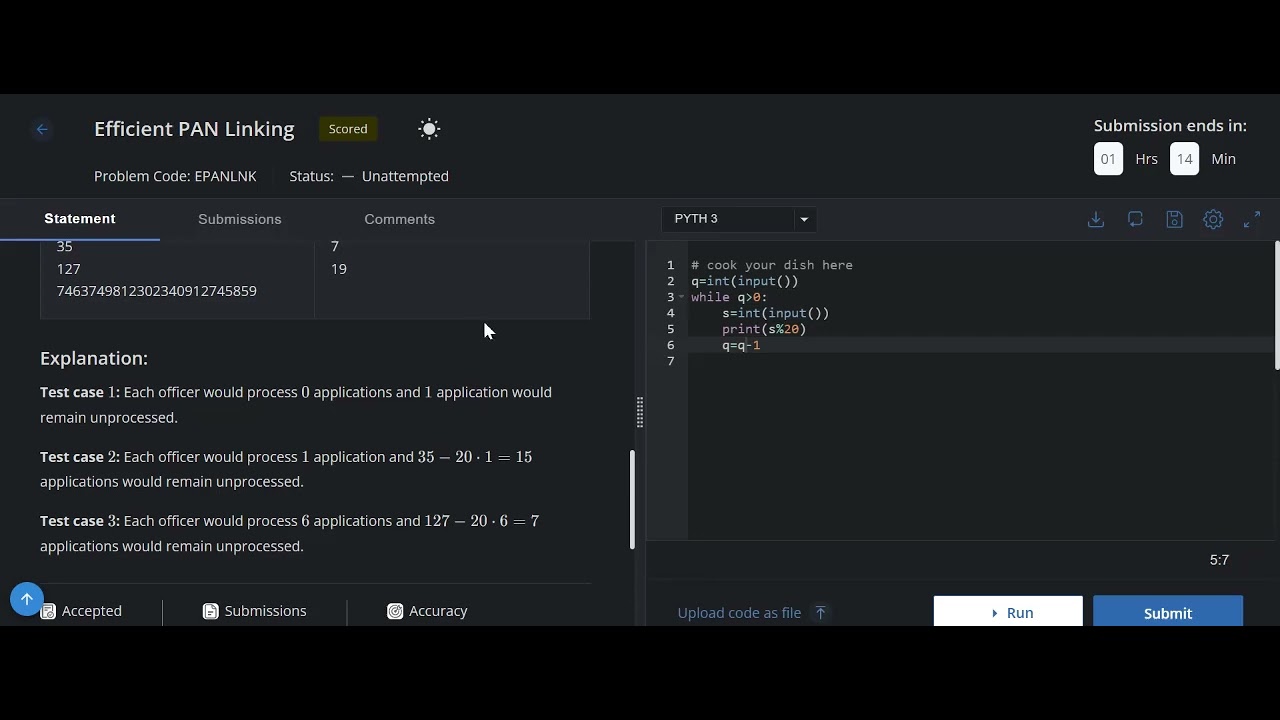The height and width of the screenshot is (720, 1280).
Task: Click the Submissions icon at the bottom
Action: [x=210, y=611]
